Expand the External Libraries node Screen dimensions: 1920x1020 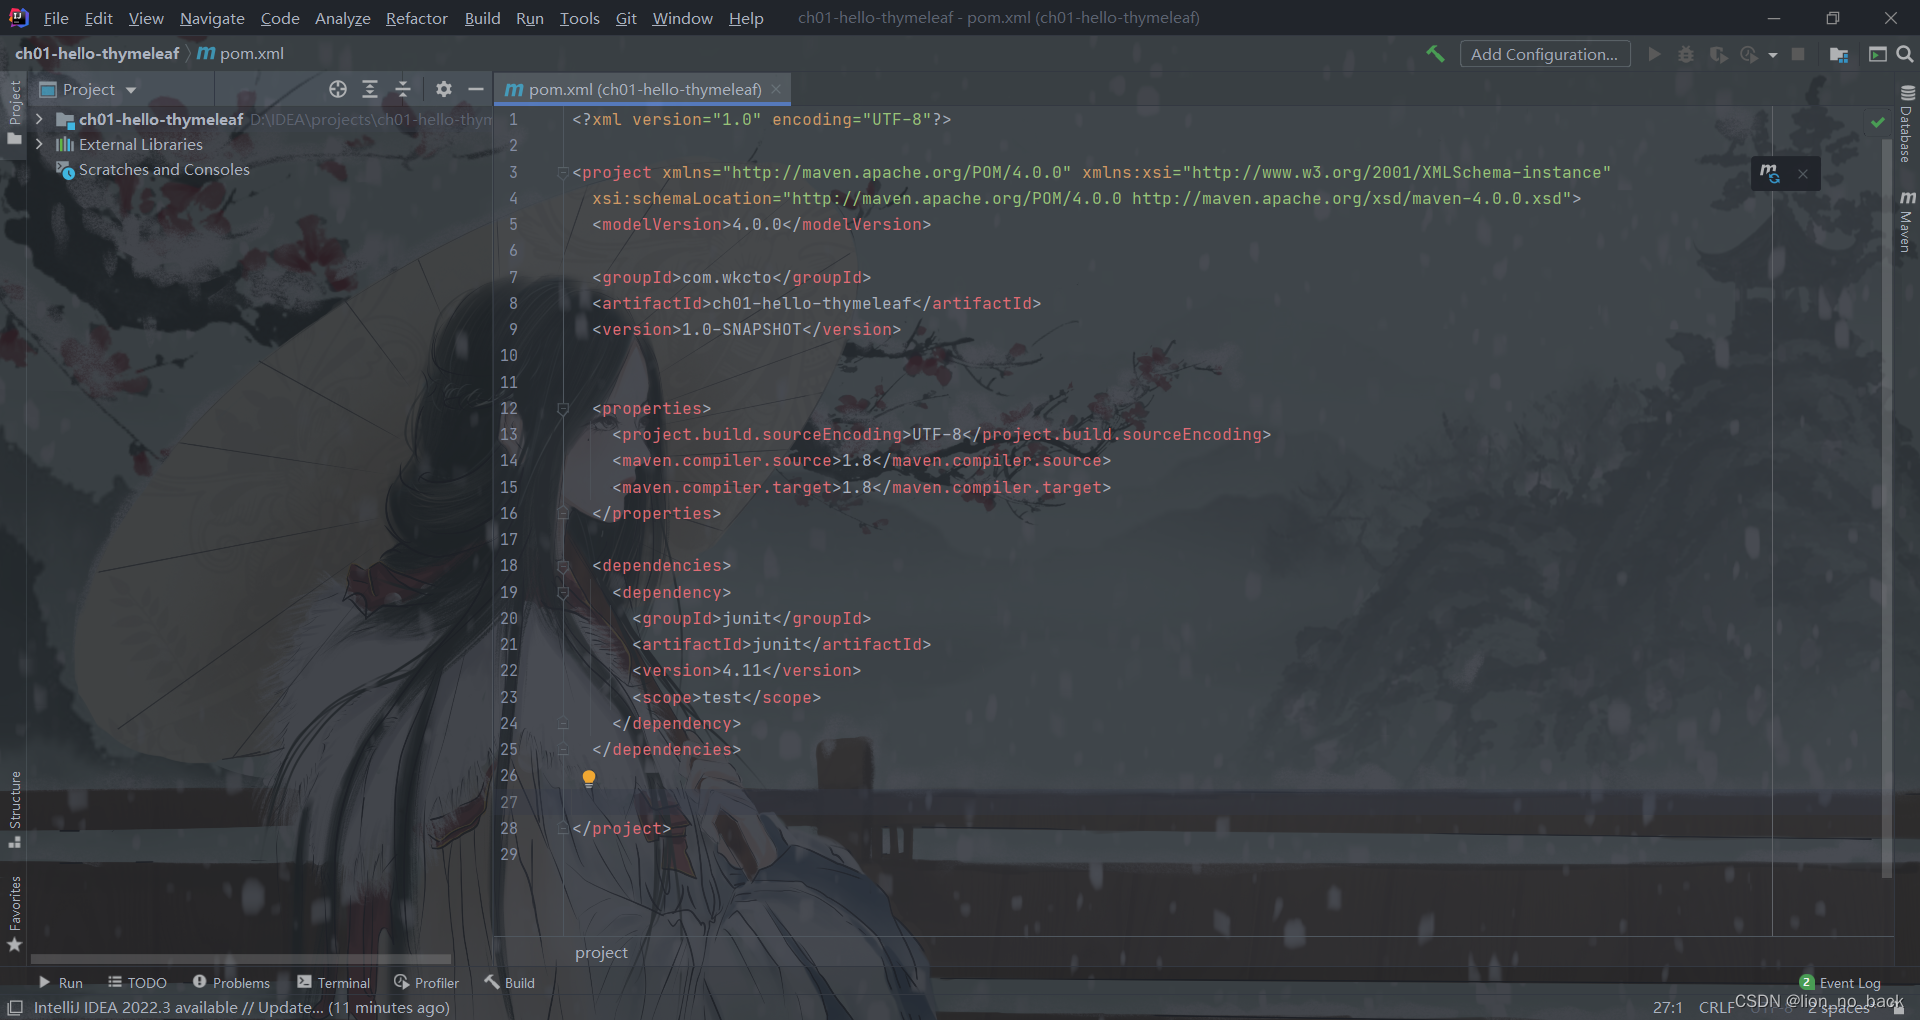coord(38,144)
